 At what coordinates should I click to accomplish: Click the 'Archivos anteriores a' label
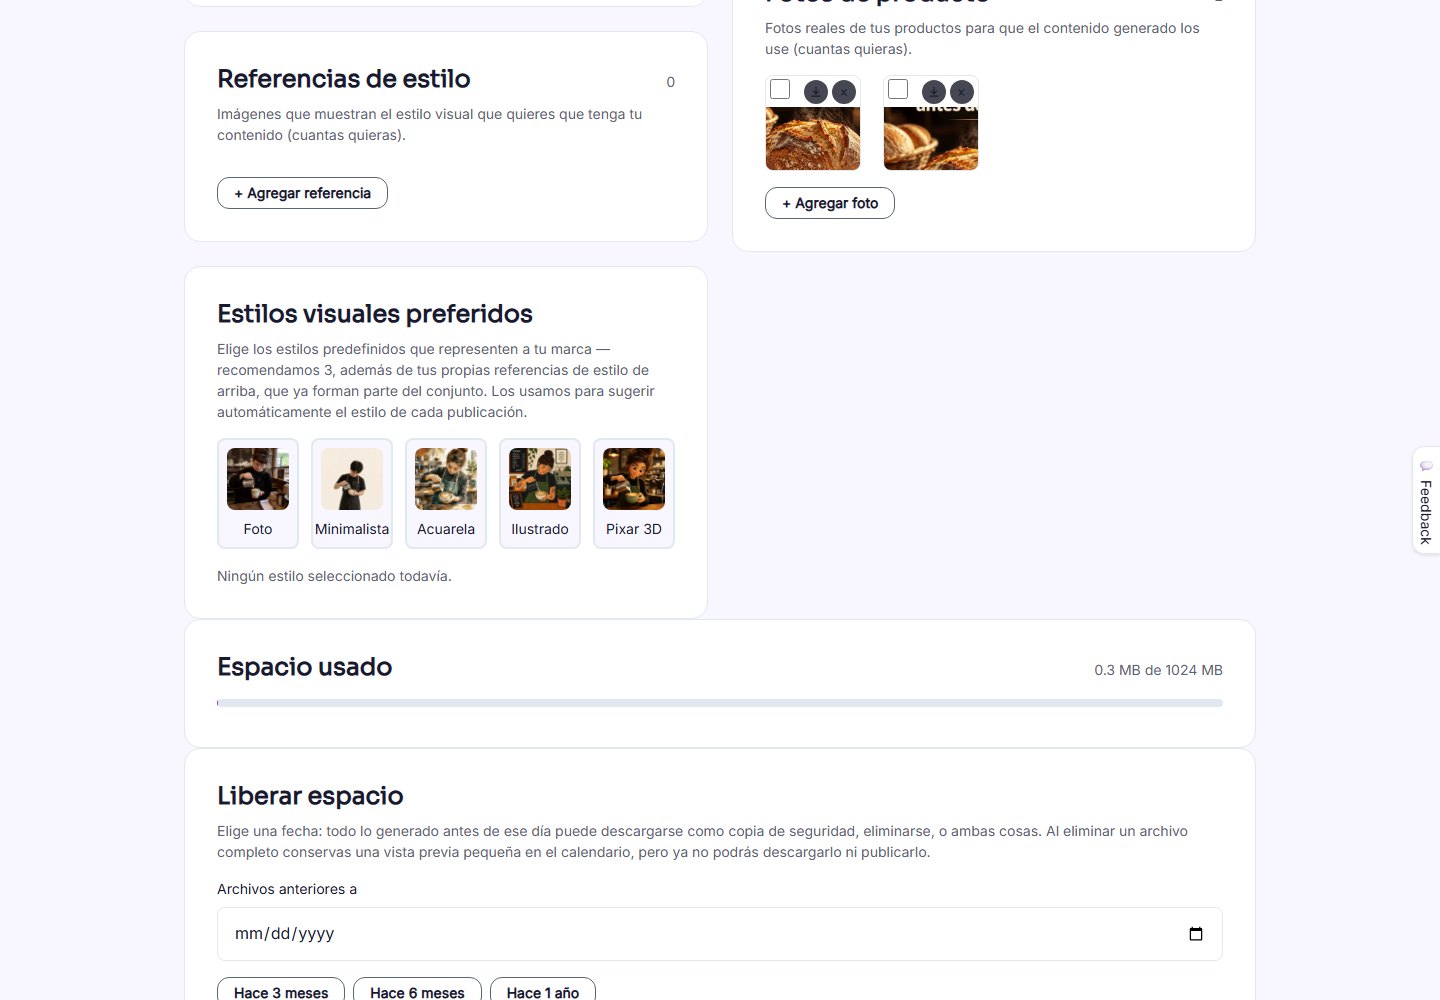coord(287,889)
